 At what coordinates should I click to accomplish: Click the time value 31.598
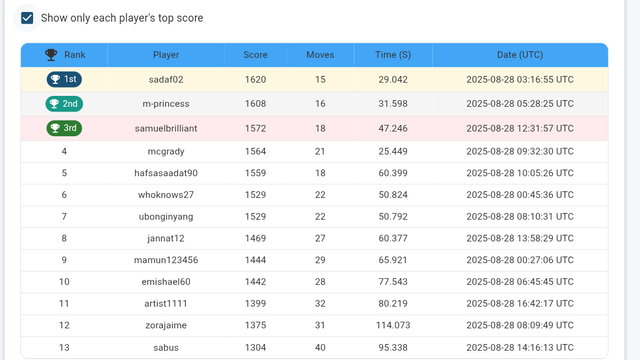click(393, 104)
